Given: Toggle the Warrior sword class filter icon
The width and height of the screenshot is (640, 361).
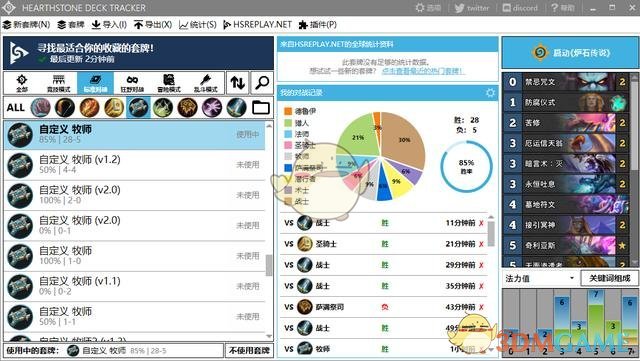Looking at the screenshot, I should 236,108.
